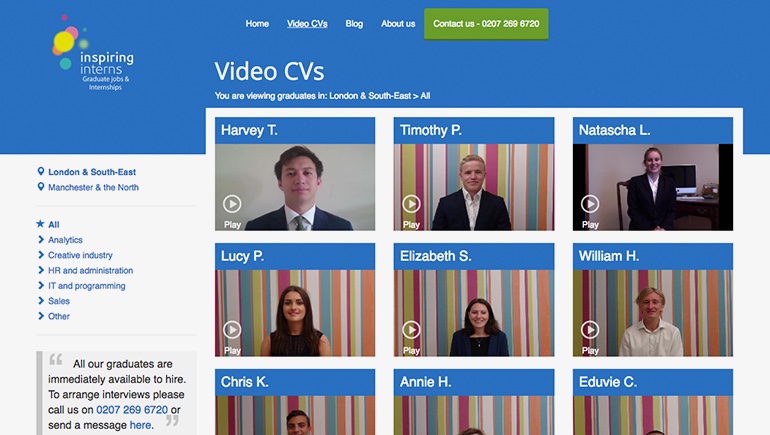Select London & South-East region link
Viewport: 770px width, 435px height.
pyautogui.click(x=92, y=172)
